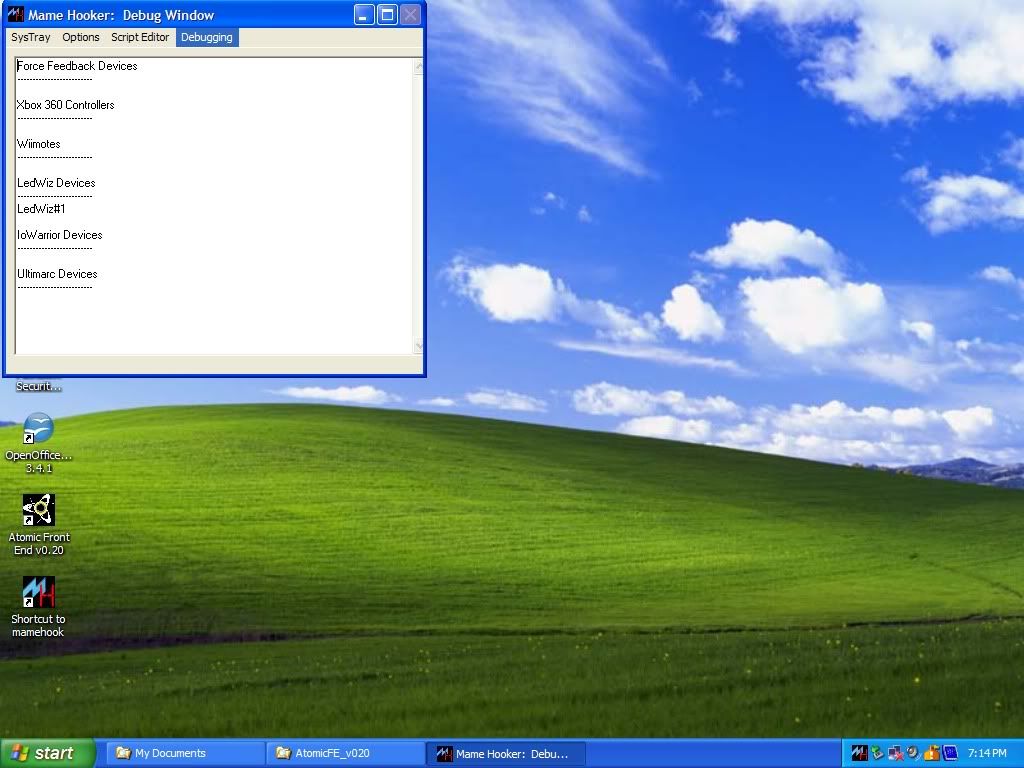Click the debug list scroll-up arrow
1024x768 pixels.
pos(419,66)
